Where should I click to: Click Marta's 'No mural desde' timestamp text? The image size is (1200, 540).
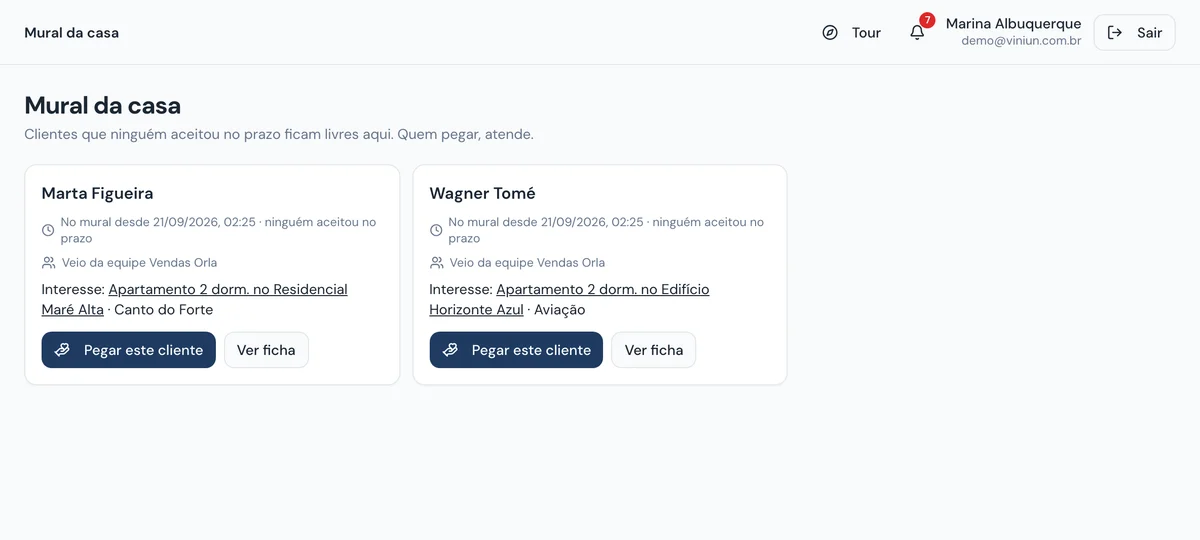coord(218,230)
